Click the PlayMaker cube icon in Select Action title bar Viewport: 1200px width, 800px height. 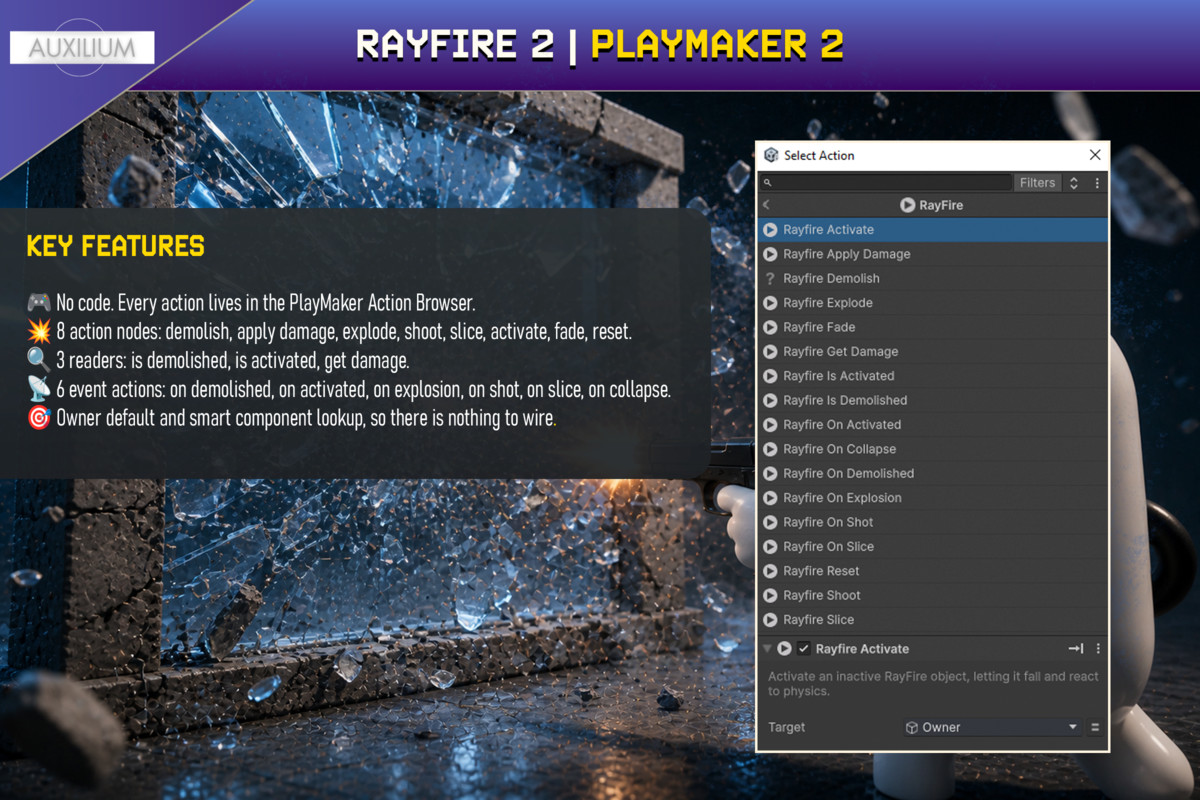pyautogui.click(x=771, y=155)
